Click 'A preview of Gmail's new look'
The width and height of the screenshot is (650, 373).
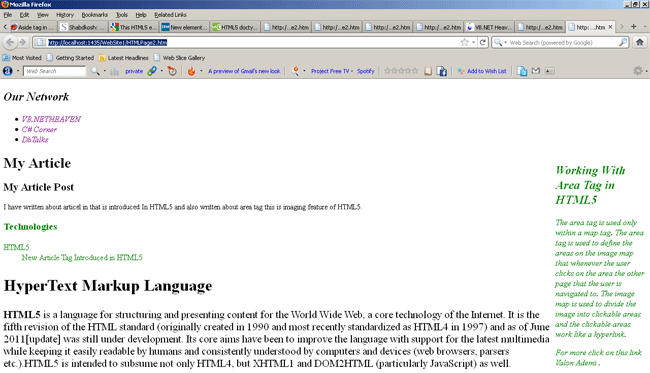point(244,71)
